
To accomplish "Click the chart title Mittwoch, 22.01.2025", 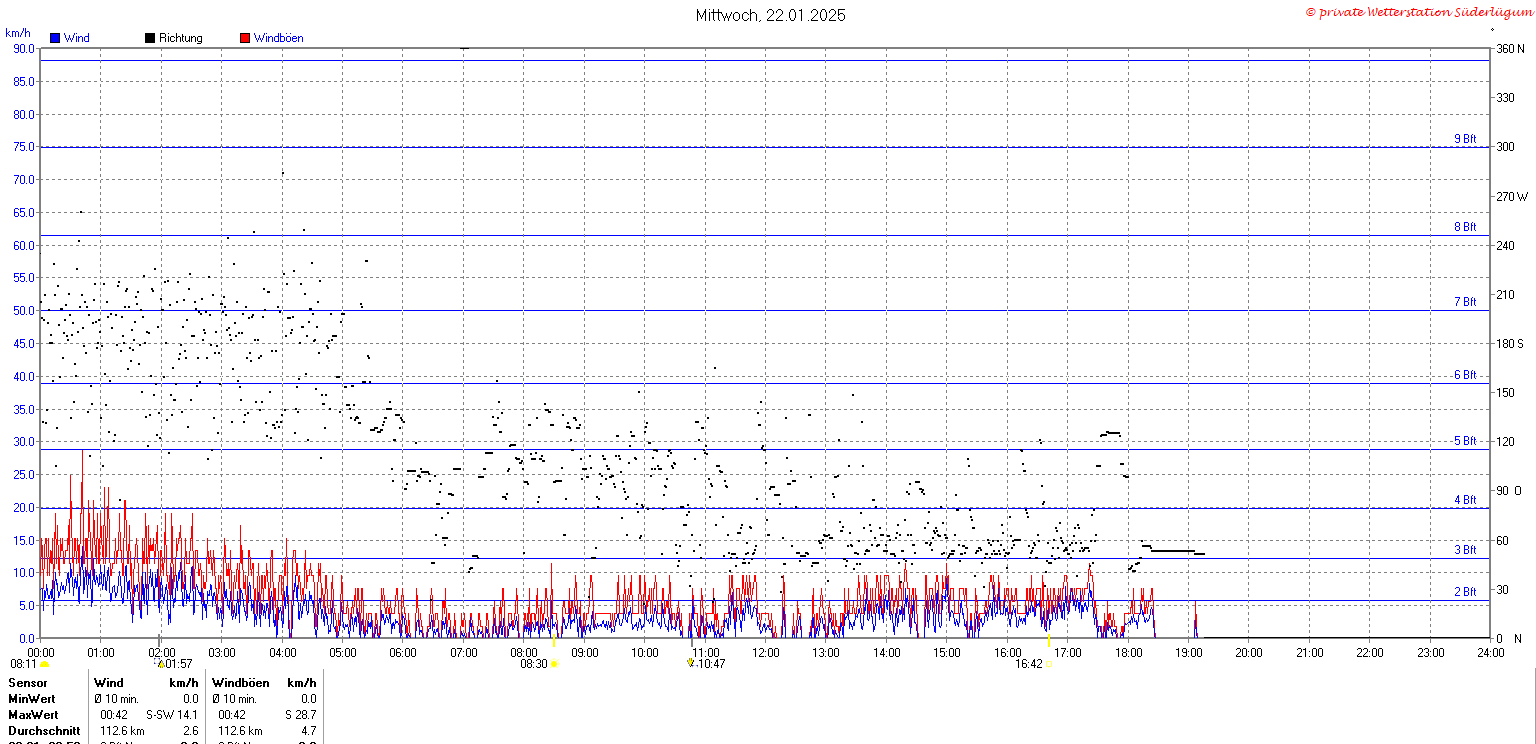I will pos(770,15).
